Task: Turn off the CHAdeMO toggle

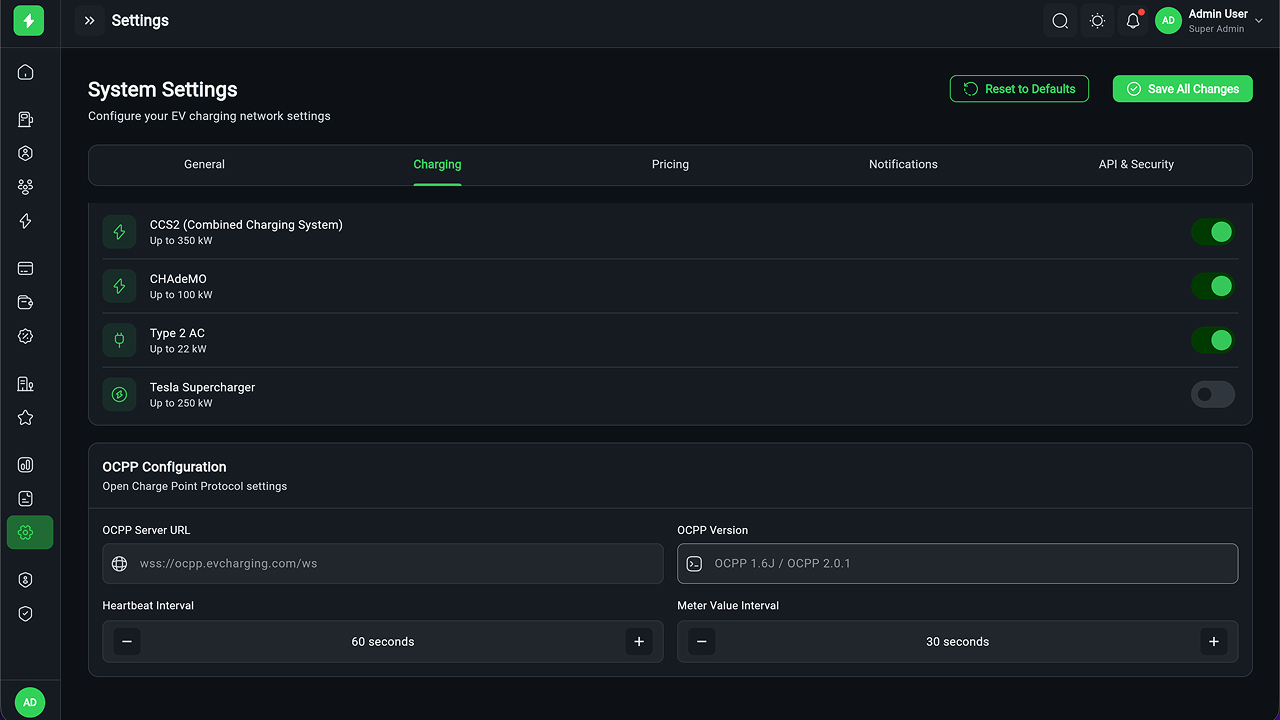Action: click(x=1212, y=286)
